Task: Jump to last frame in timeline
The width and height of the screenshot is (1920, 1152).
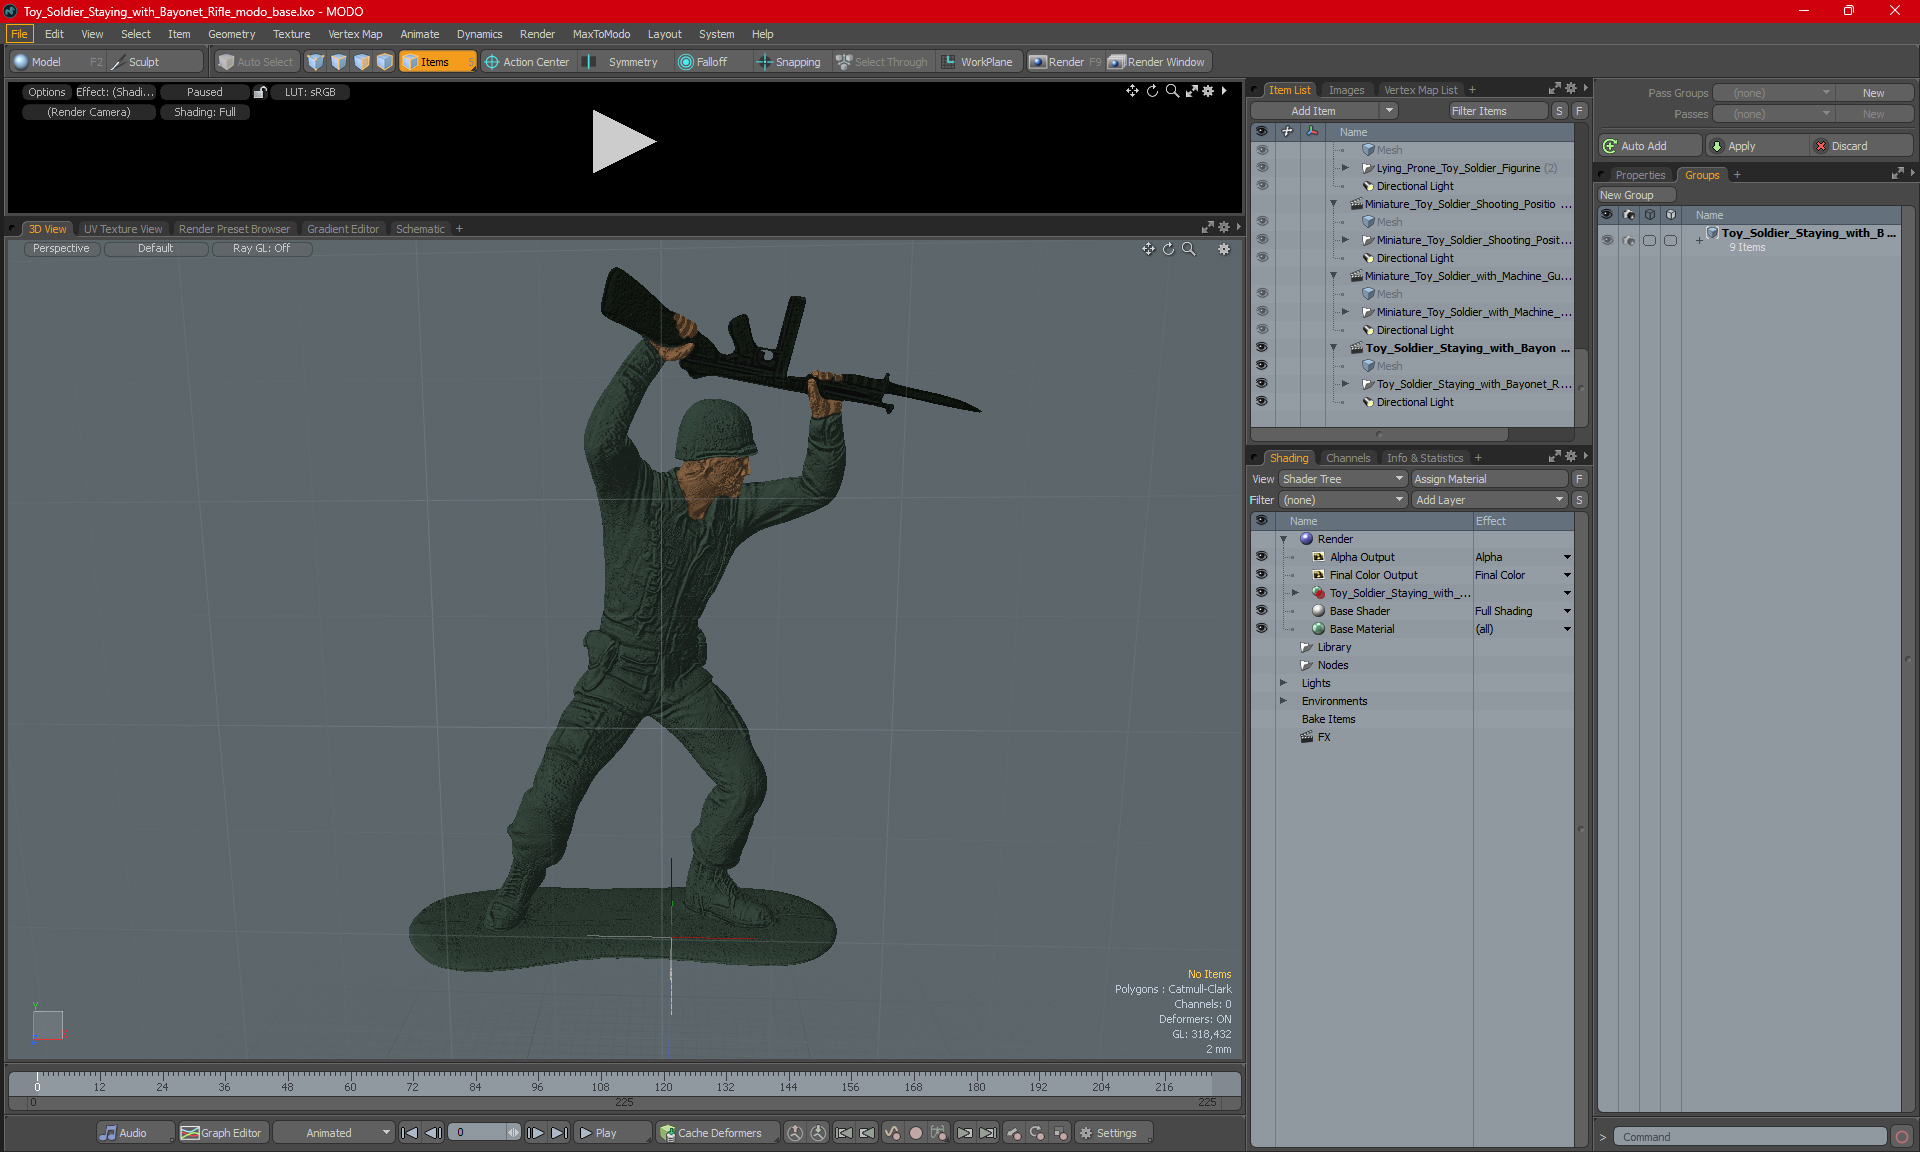Action: [x=560, y=1133]
